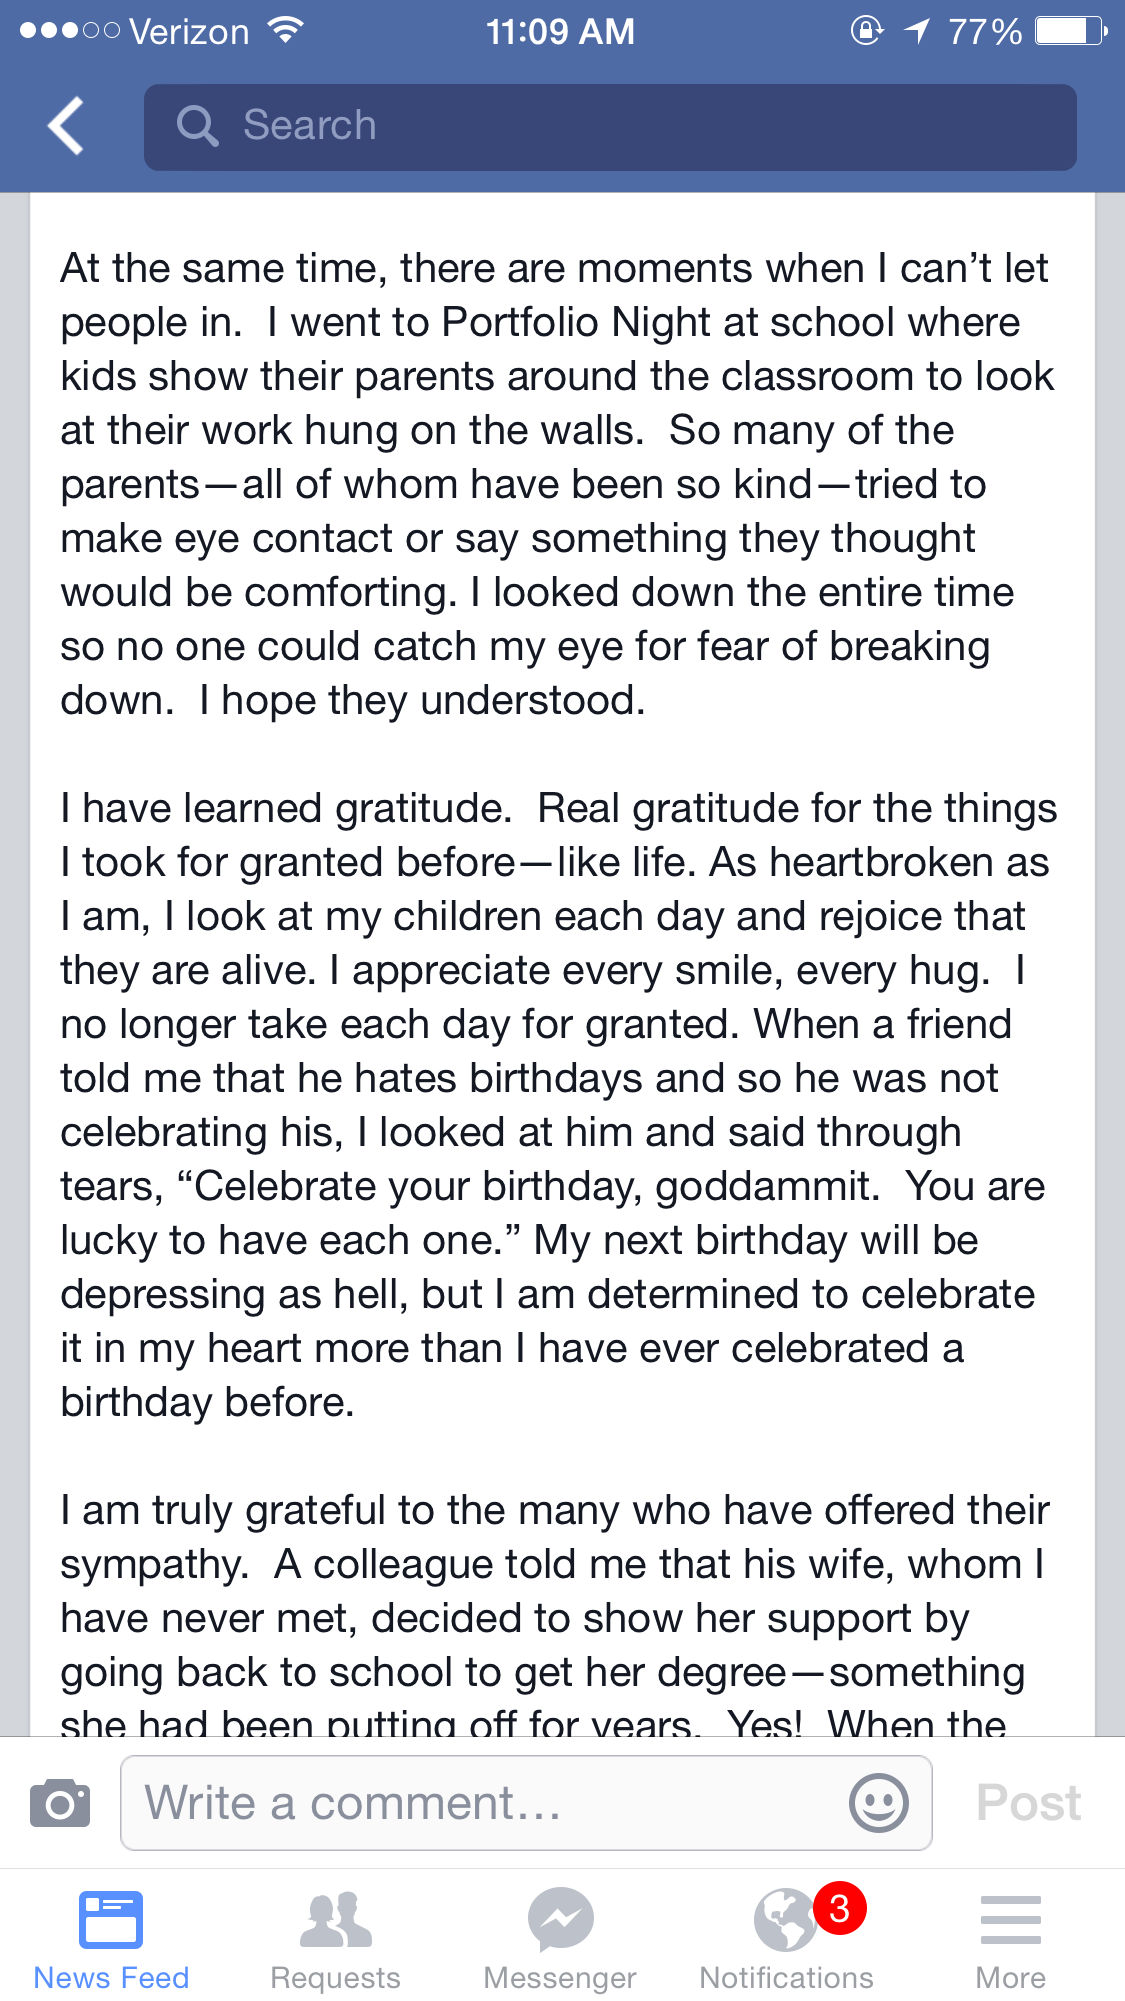This screenshot has height=2001, width=1125.
Task: Switch to the News Feed tab label
Action: (x=111, y=1978)
